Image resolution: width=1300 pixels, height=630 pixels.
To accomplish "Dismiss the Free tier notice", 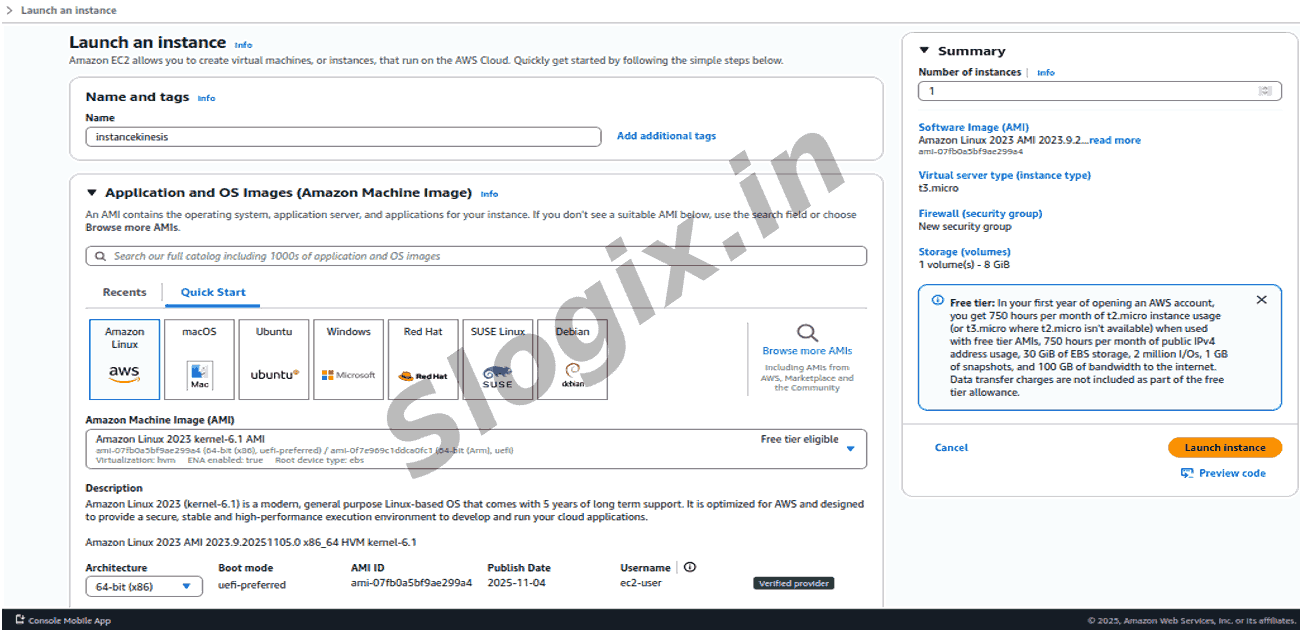I will click(1261, 300).
